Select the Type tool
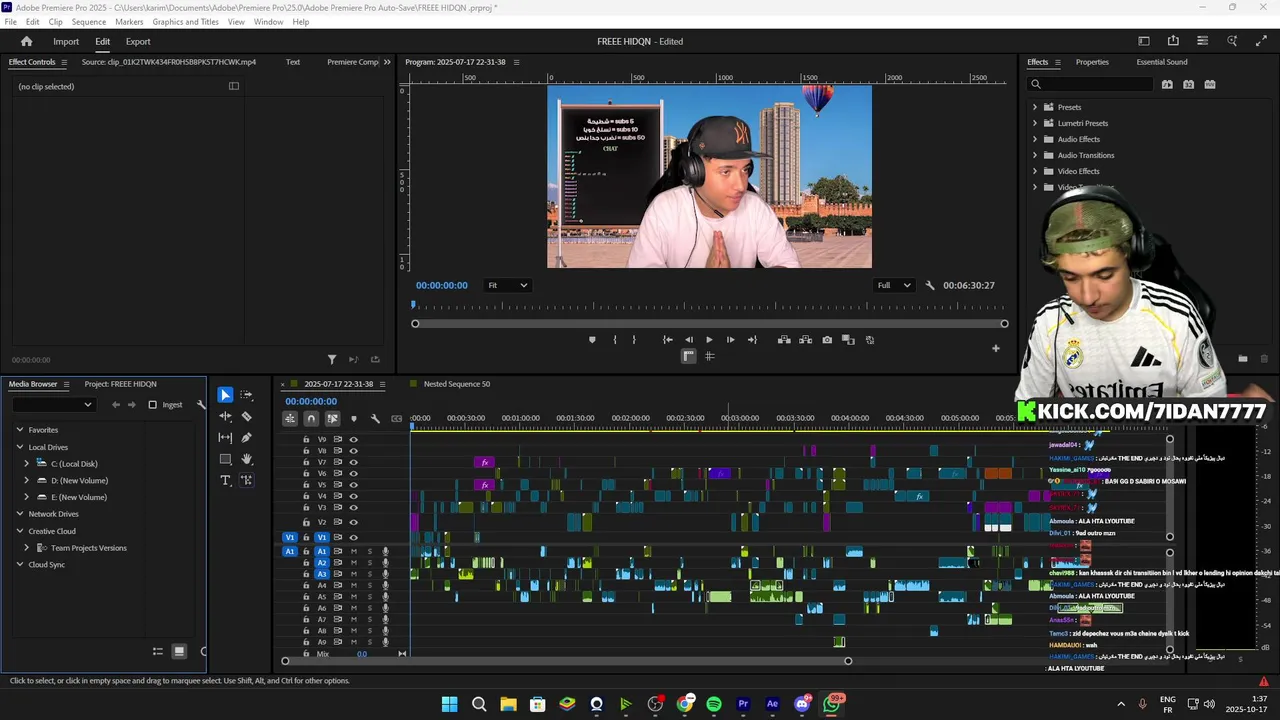 225,480
